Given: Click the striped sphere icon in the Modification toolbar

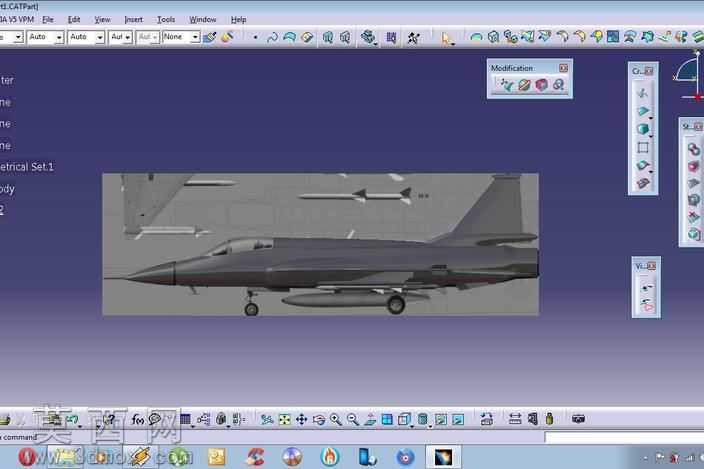Looking at the screenshot, I should point(524,85).
